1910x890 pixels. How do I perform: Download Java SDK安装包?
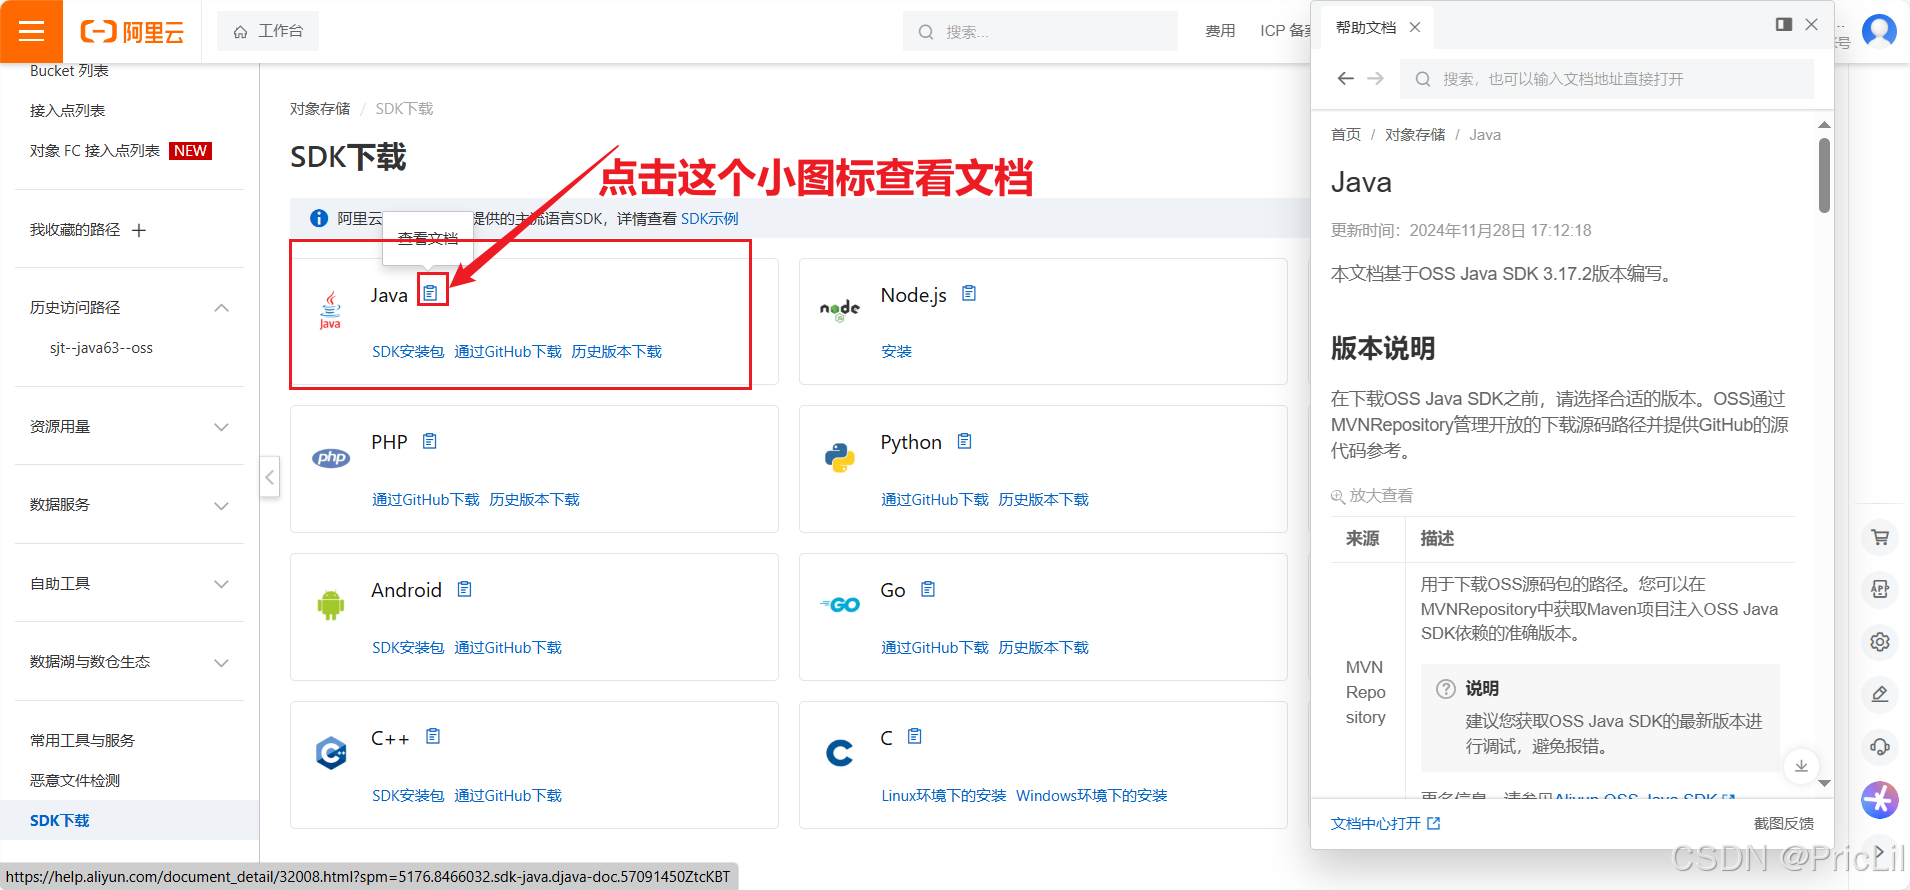tap(408, 352)
